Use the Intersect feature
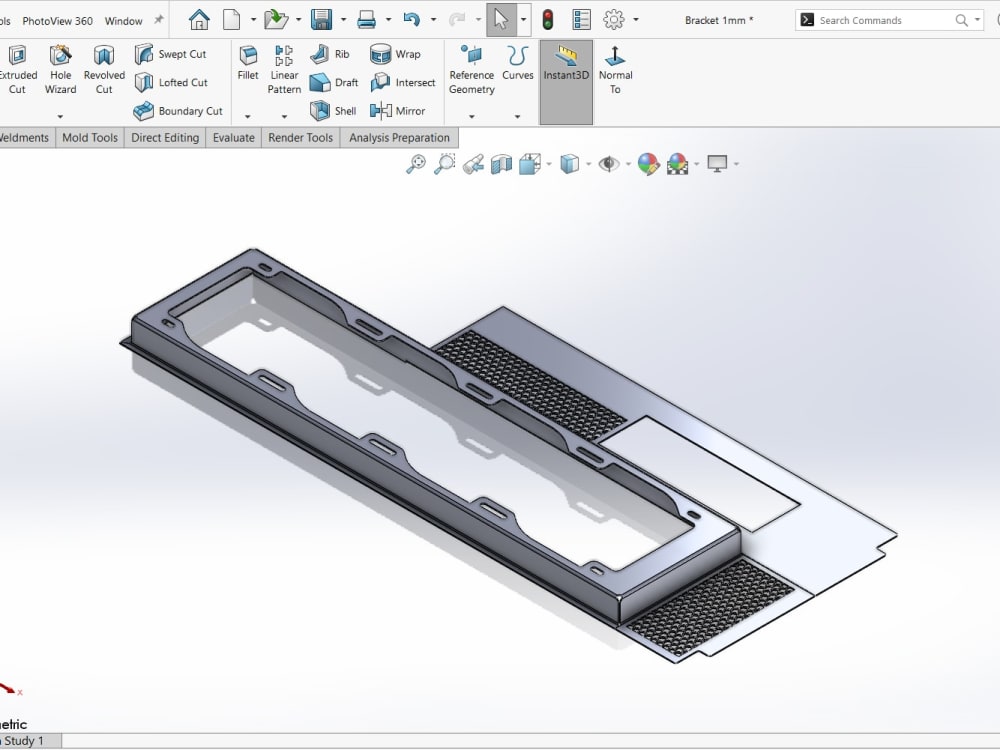The height and width of the screenshot is (750, 1000). click(x=402, y=82)
